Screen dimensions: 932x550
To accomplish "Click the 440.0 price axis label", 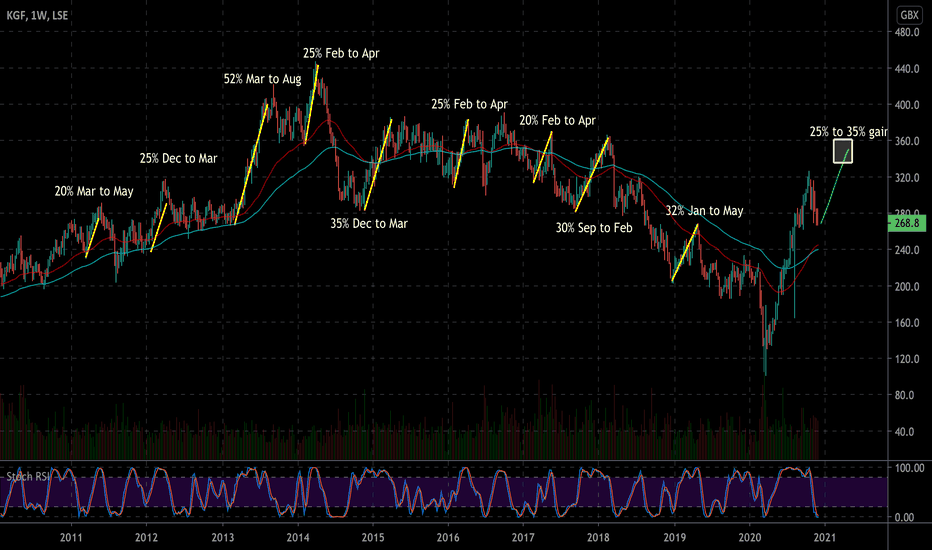I will 907,69.
